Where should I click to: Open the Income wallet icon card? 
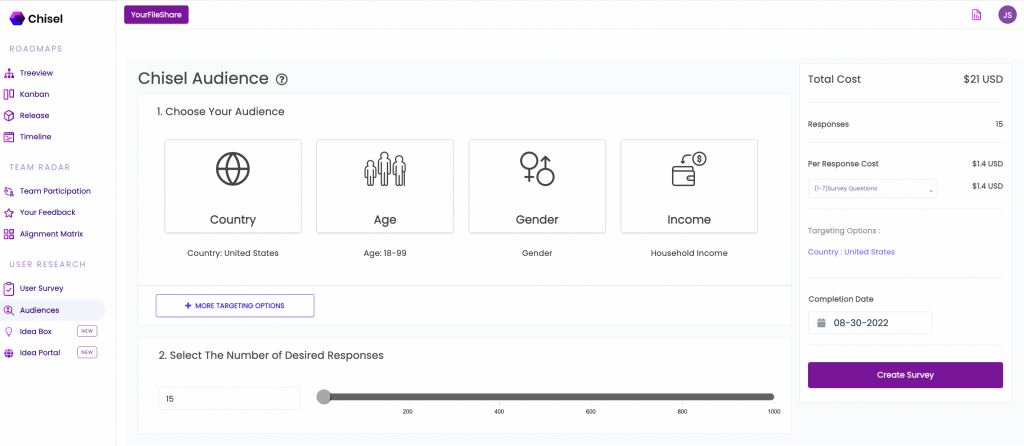(689, 186)
